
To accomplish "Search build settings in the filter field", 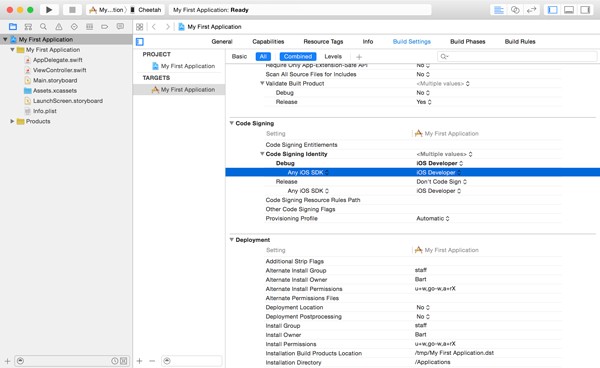I will 517,57.
